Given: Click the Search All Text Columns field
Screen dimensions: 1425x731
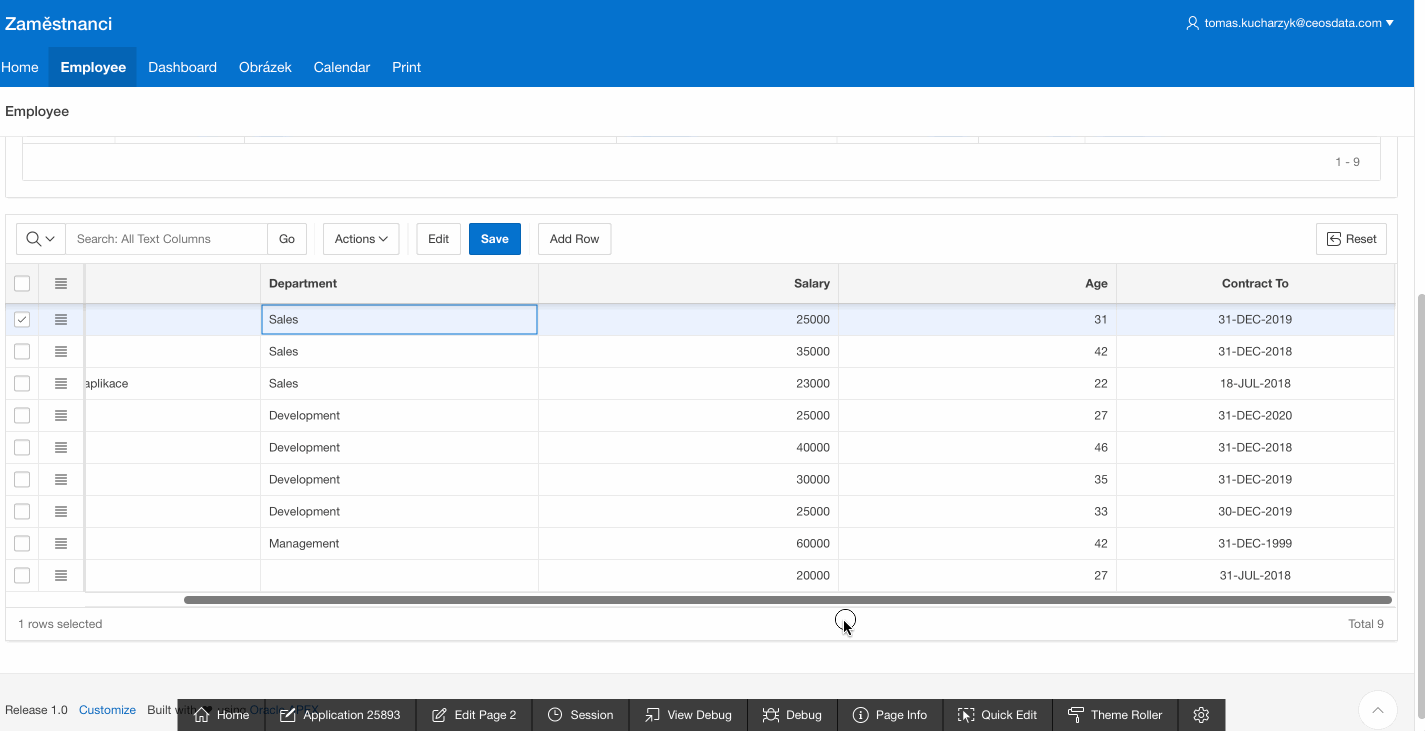Looking at the screenshot, I should pos(166,239).
